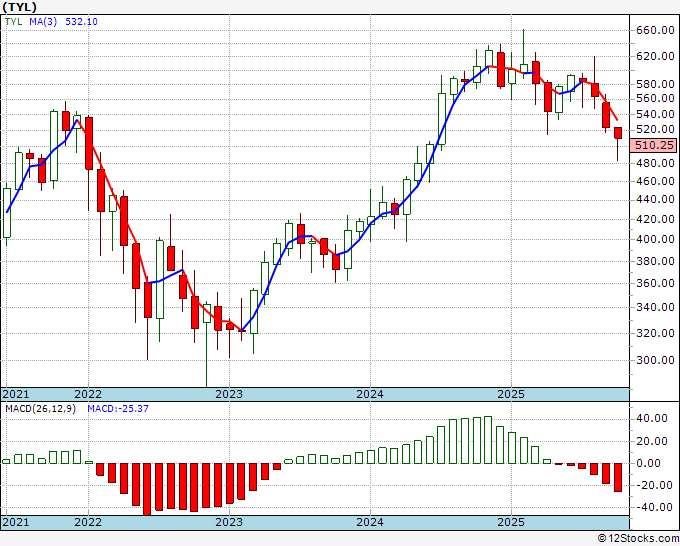
Task: Click the tallest green MACD bar near 40
Action: pos(488,439)
